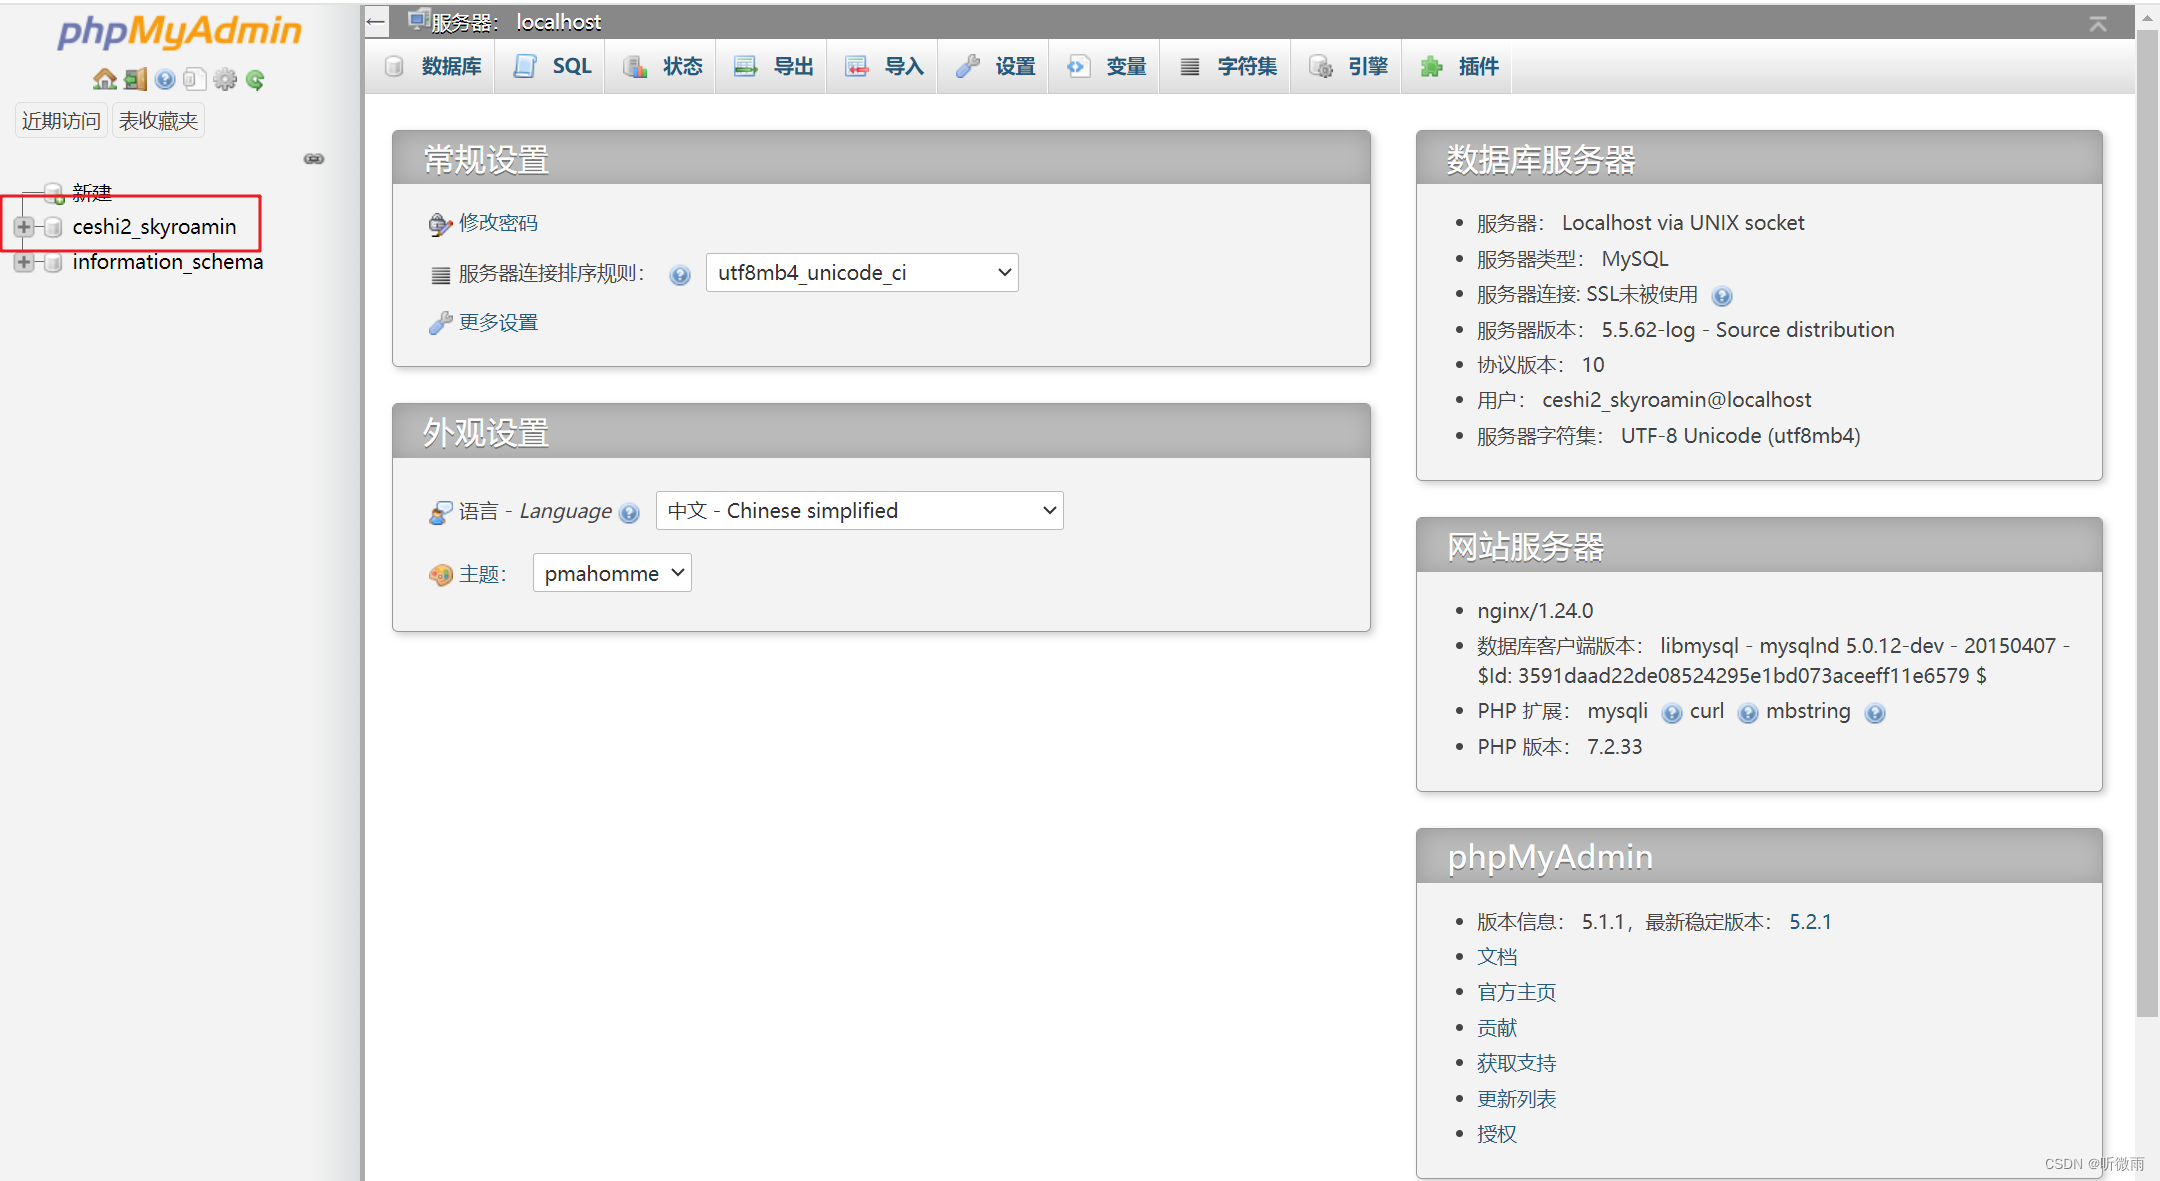Click the log out door icon
The width and height of the screenshot is (2160, 1181).
click(135, 79)
